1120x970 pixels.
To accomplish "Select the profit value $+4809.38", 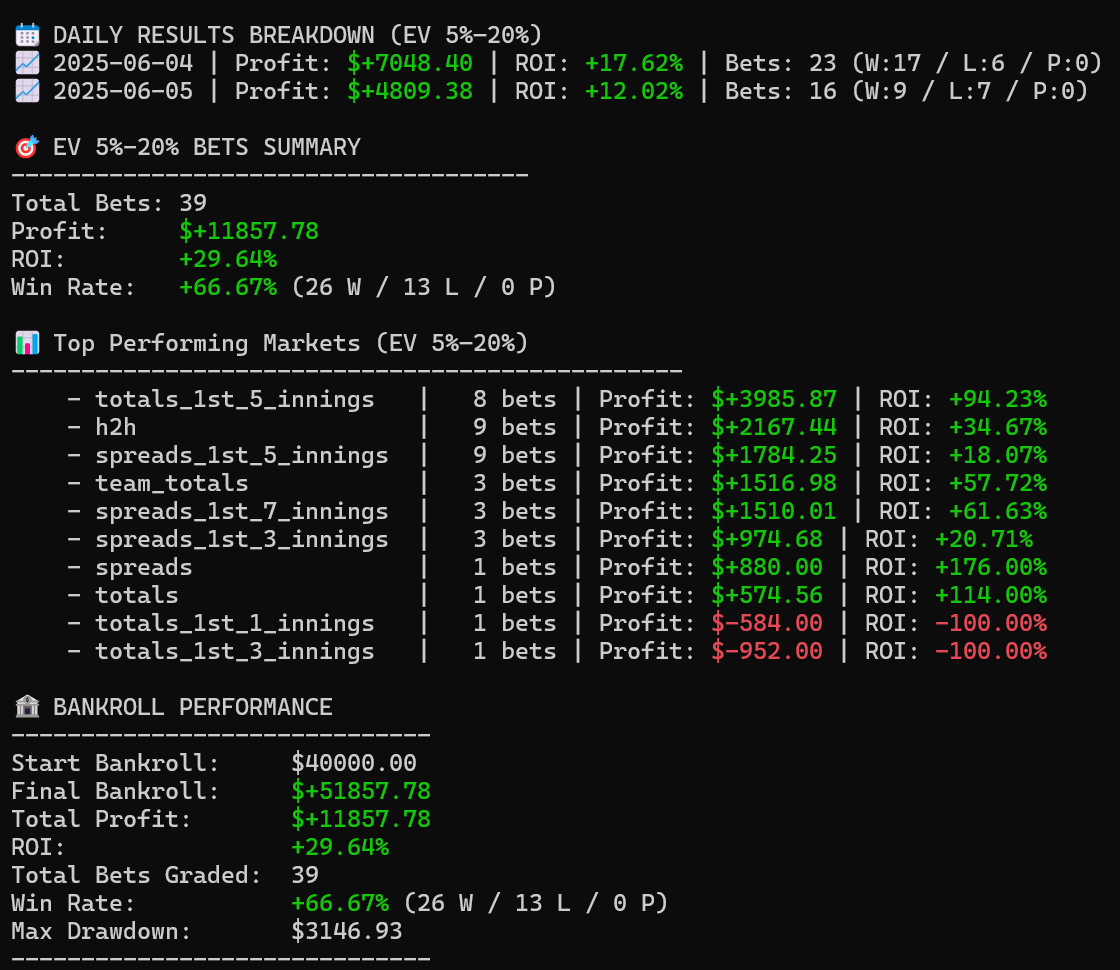I will point(410,91).
